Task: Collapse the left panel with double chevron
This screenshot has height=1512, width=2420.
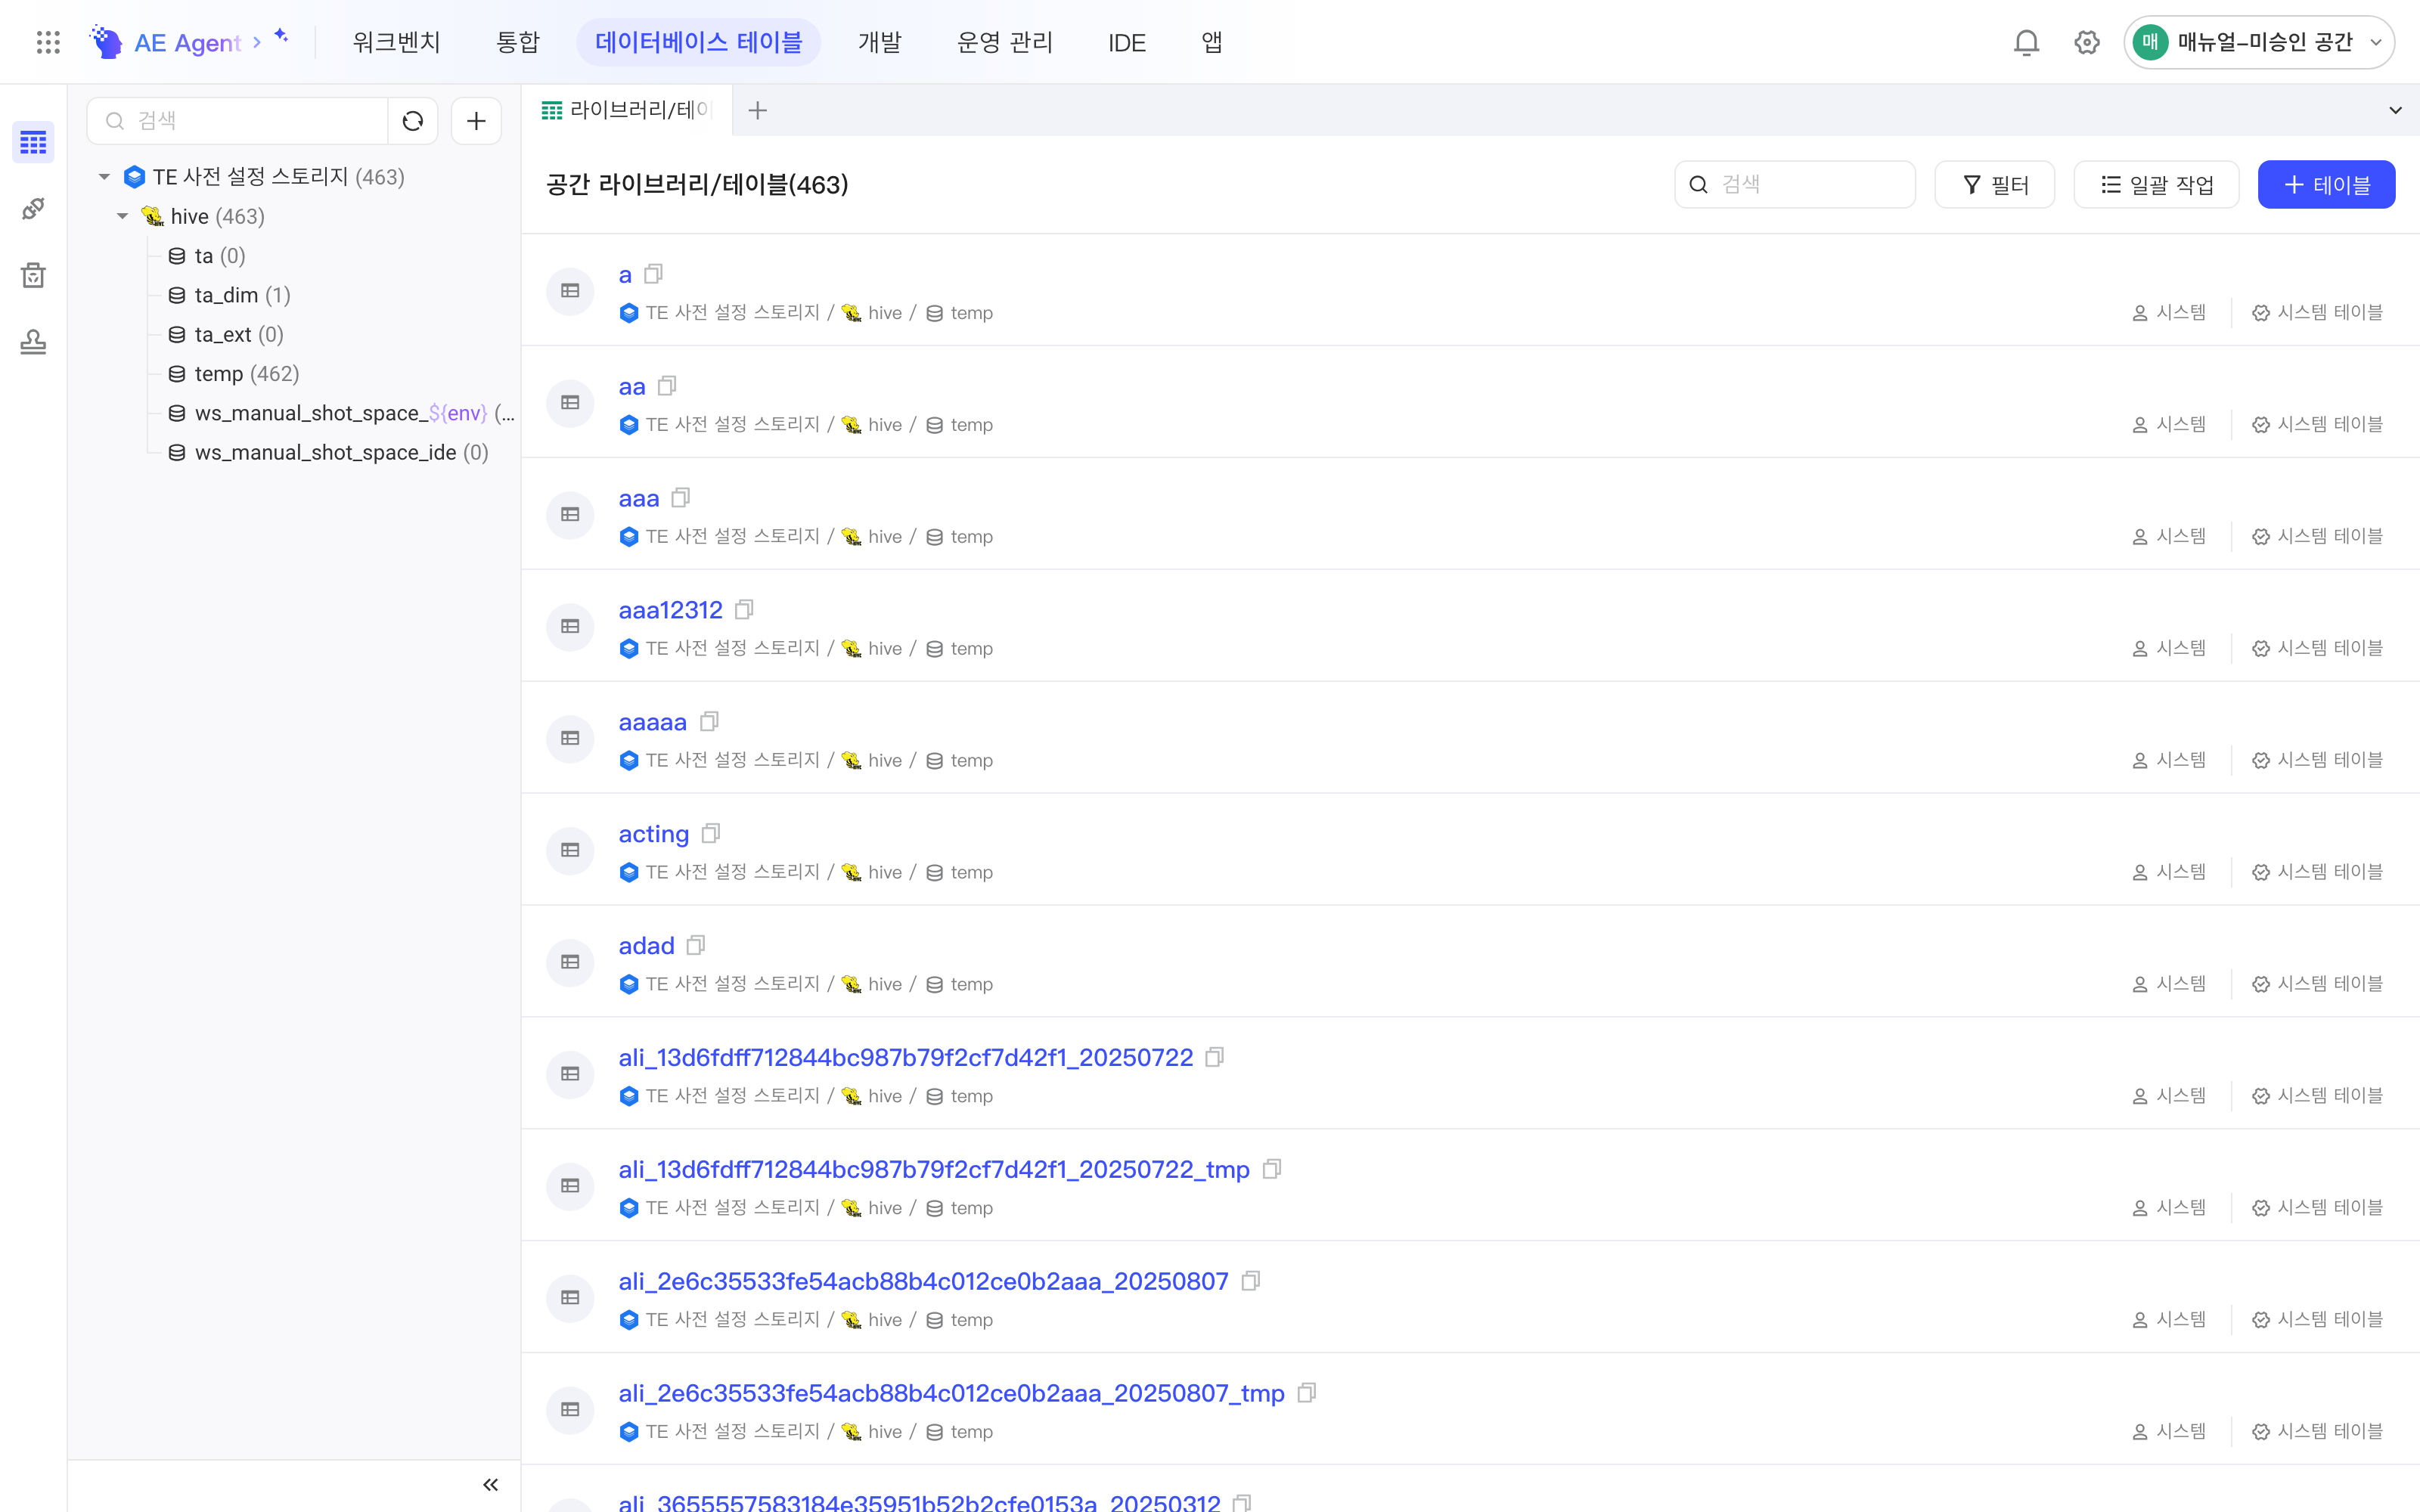Action: (x=490, y=1484)
